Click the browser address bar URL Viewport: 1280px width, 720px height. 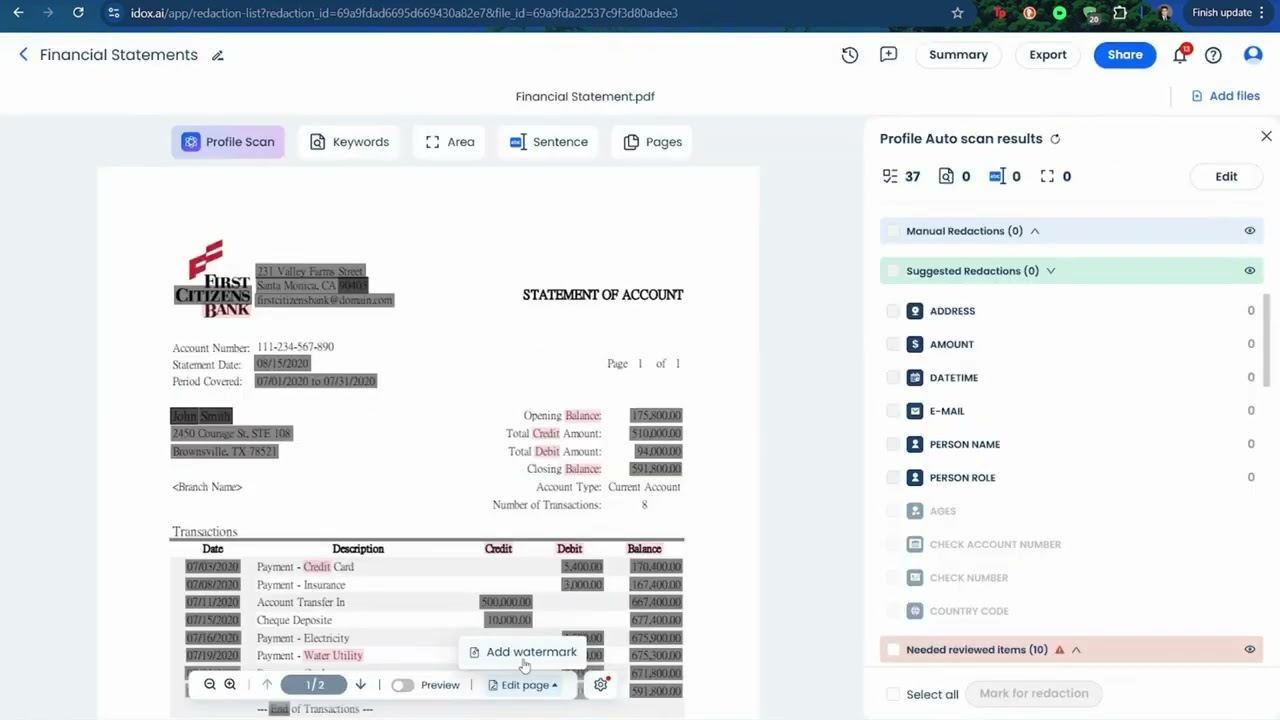tap(404, 13)
